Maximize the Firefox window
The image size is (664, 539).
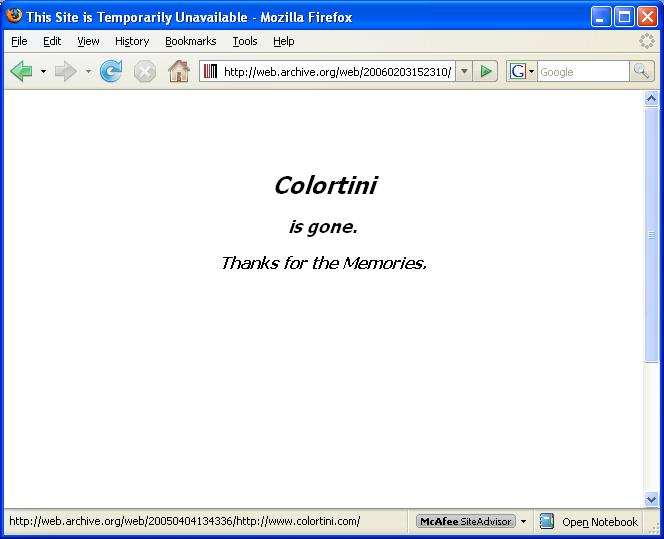pos(624,17)
